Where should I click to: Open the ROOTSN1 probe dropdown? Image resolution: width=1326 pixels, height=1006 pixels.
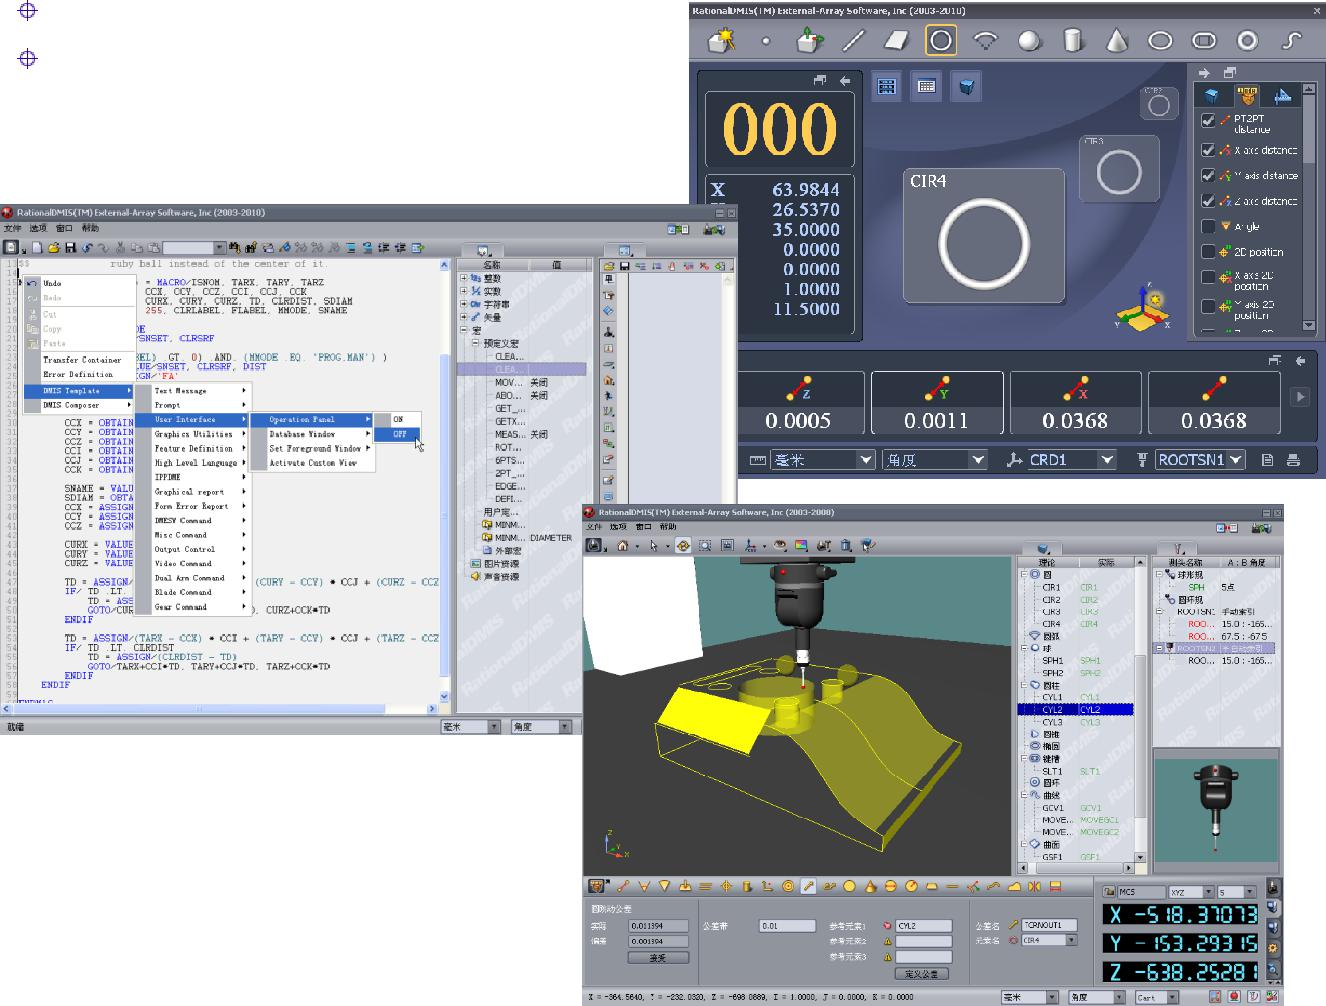tap(1236, 460)
